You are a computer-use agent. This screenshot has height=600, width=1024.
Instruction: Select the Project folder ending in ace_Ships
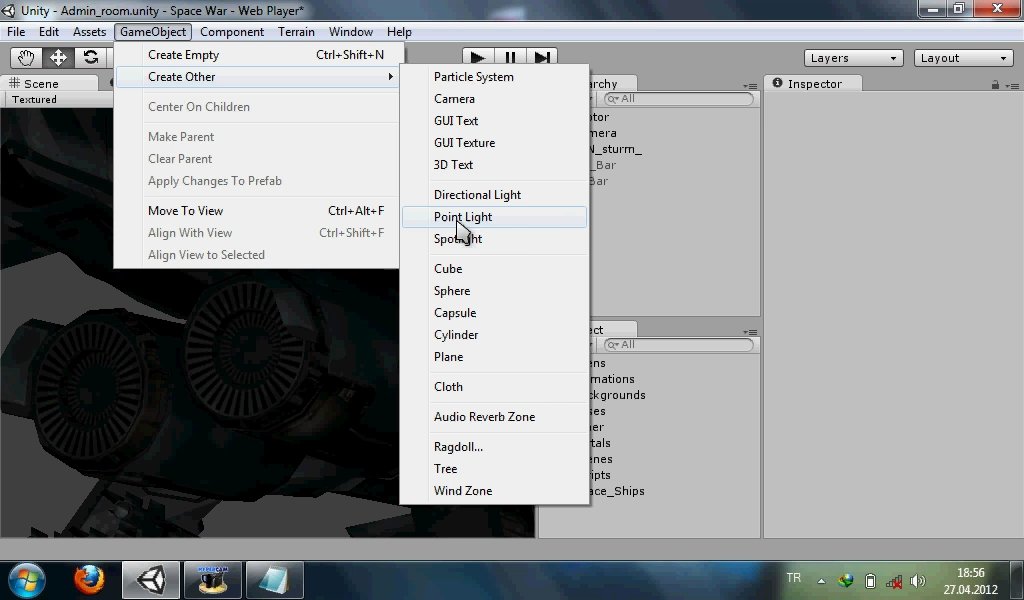point(616,491)
